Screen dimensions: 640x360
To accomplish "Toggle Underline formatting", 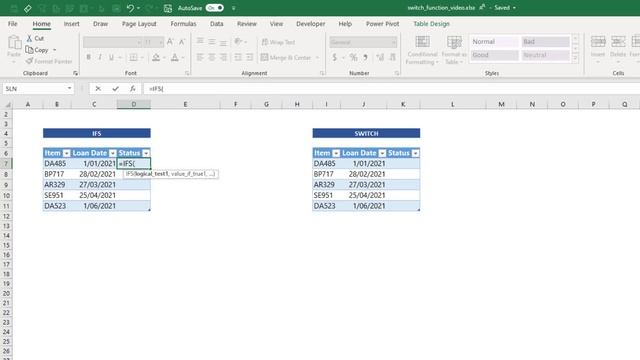I will (x=111, y=58).
